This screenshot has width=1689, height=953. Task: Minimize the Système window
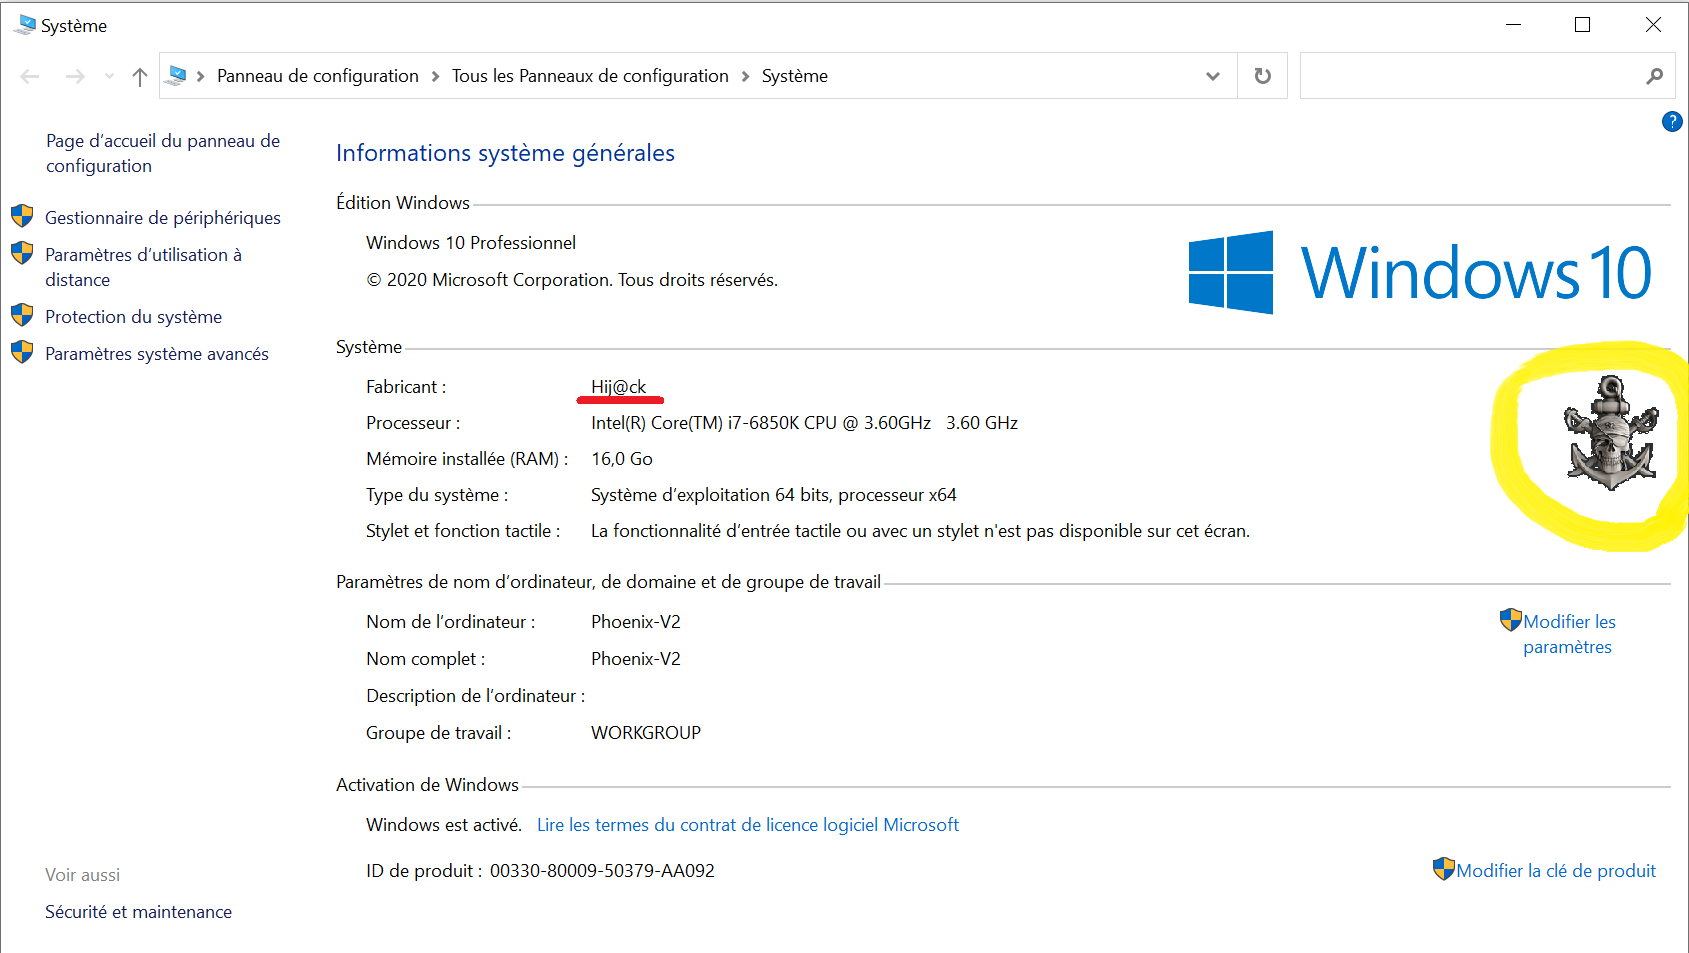(1514, 24)
